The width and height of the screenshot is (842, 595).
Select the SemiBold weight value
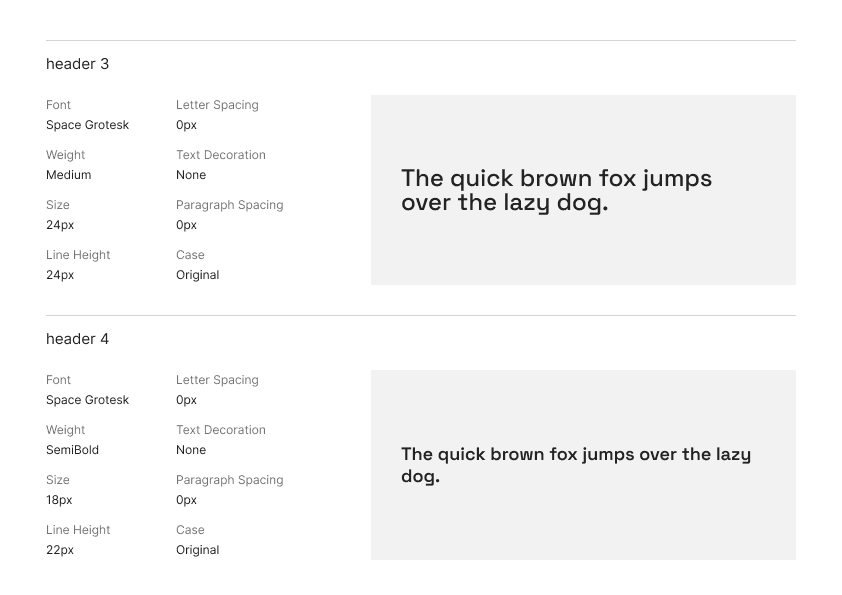coord(72,450)
